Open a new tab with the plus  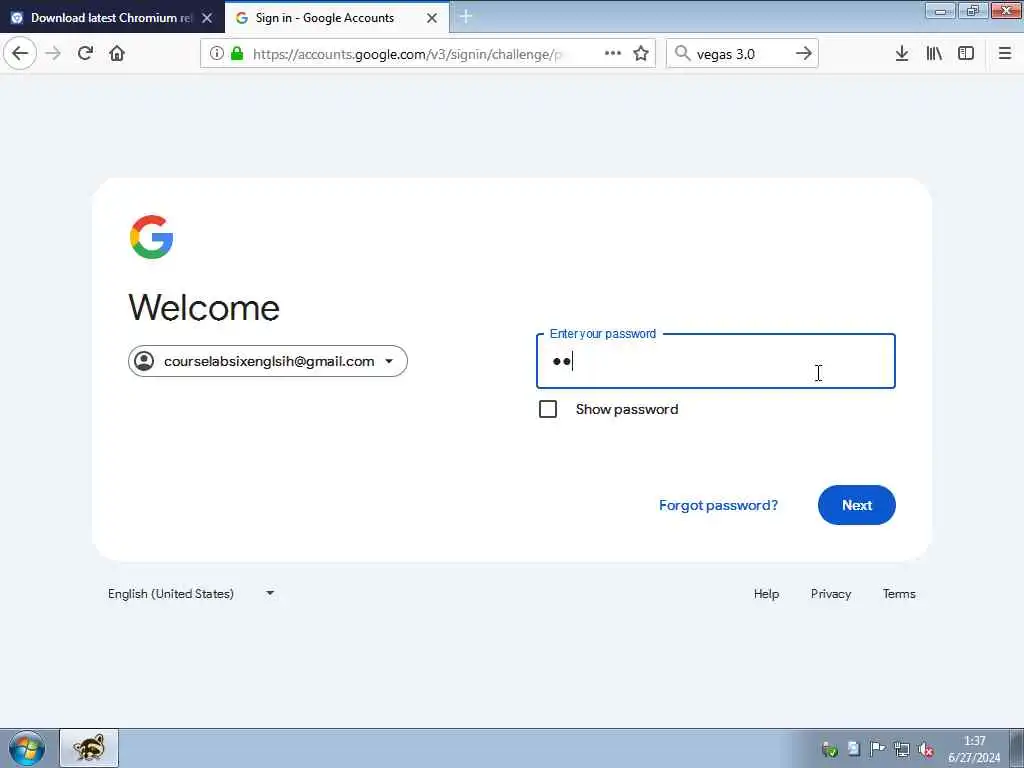tap(466, 17)
